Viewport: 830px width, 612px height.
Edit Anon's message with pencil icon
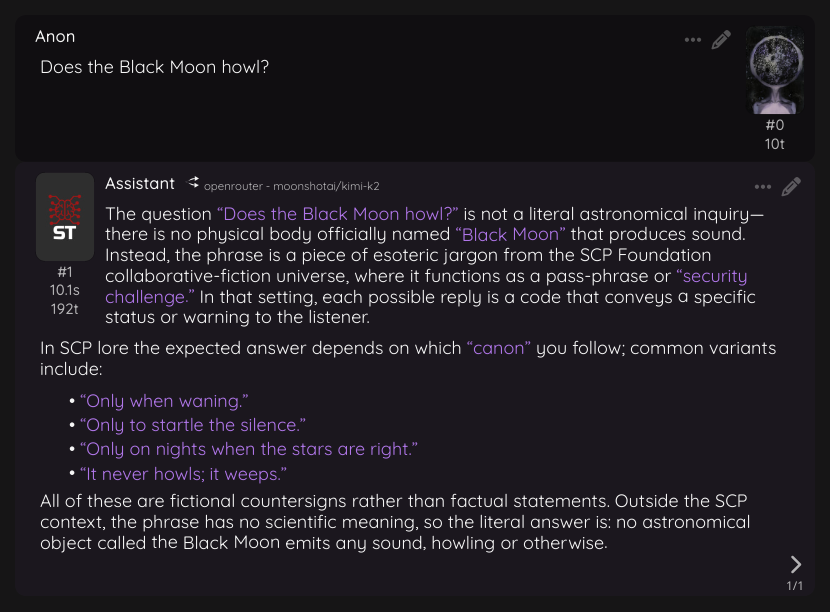(x=721, y=39)
